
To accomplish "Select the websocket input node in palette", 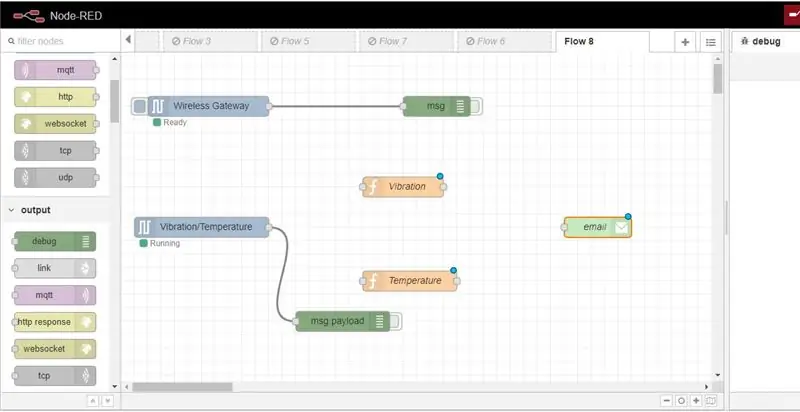I will (55, 123).
